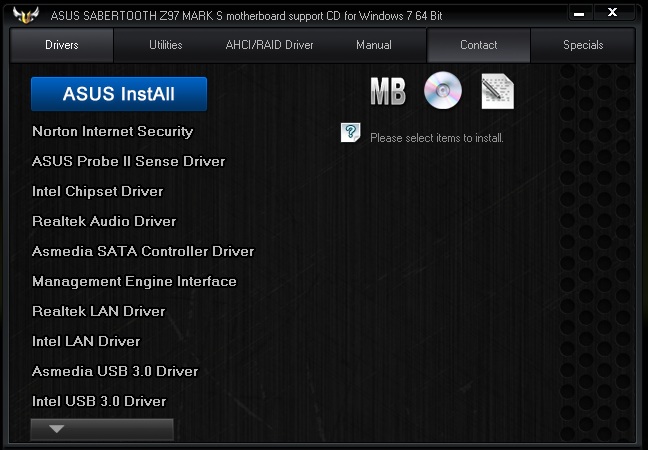Click the ASUS InstAll button
Screen dimensions: 648x450
click(119, 94)
